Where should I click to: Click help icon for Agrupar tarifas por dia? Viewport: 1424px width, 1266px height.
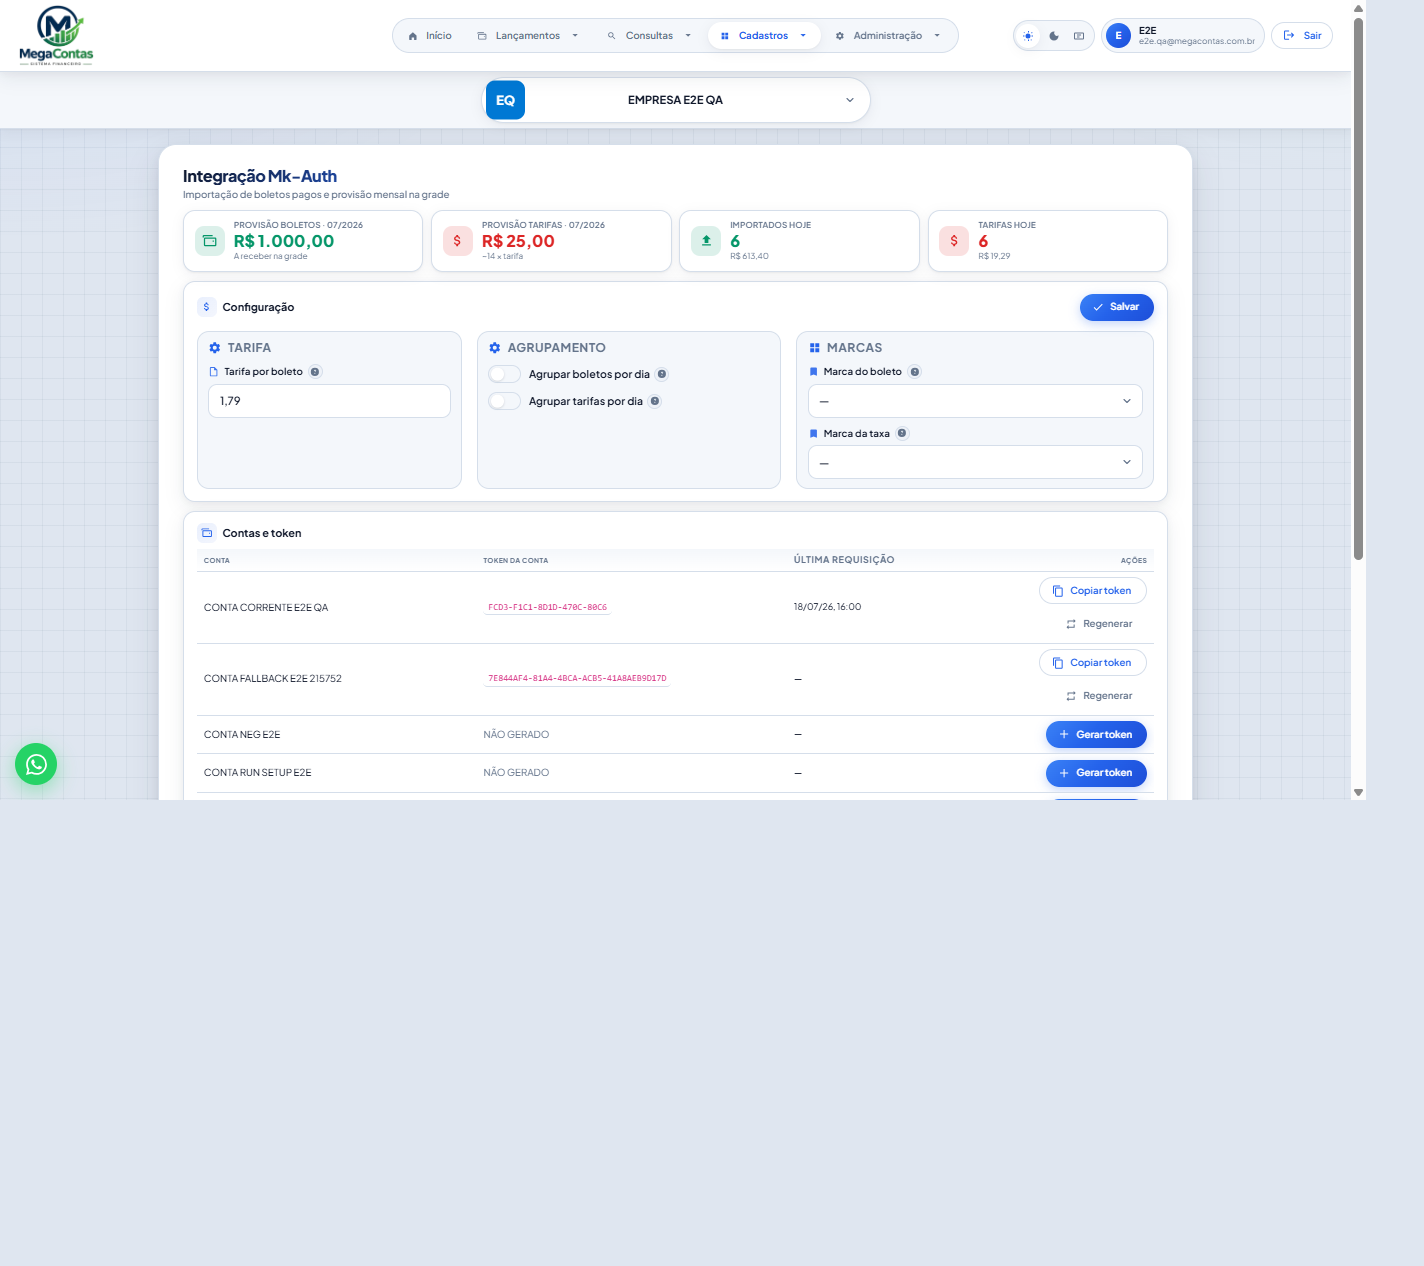tap(655, 401)
